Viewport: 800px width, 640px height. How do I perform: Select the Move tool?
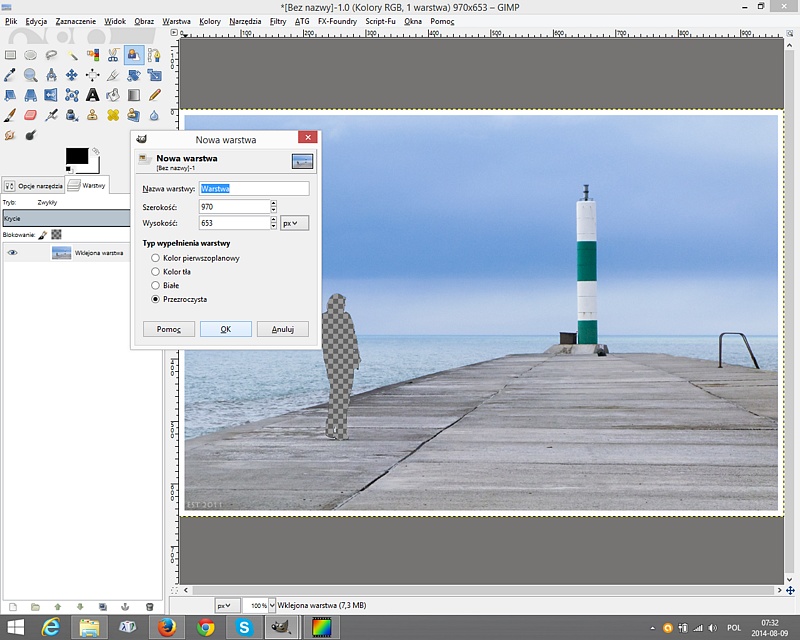pyautogui.click(x=73, y=75)
